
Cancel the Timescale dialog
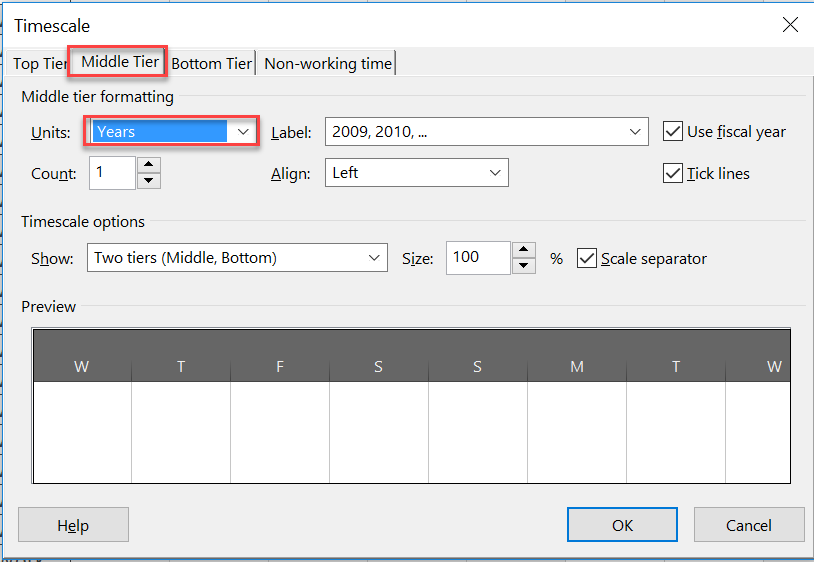(749, 525)
